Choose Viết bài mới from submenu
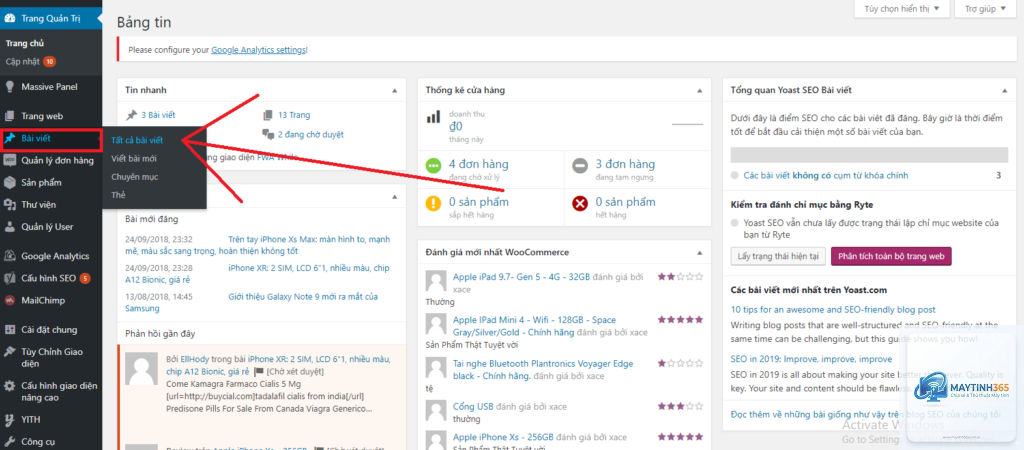 pos(134,159)
